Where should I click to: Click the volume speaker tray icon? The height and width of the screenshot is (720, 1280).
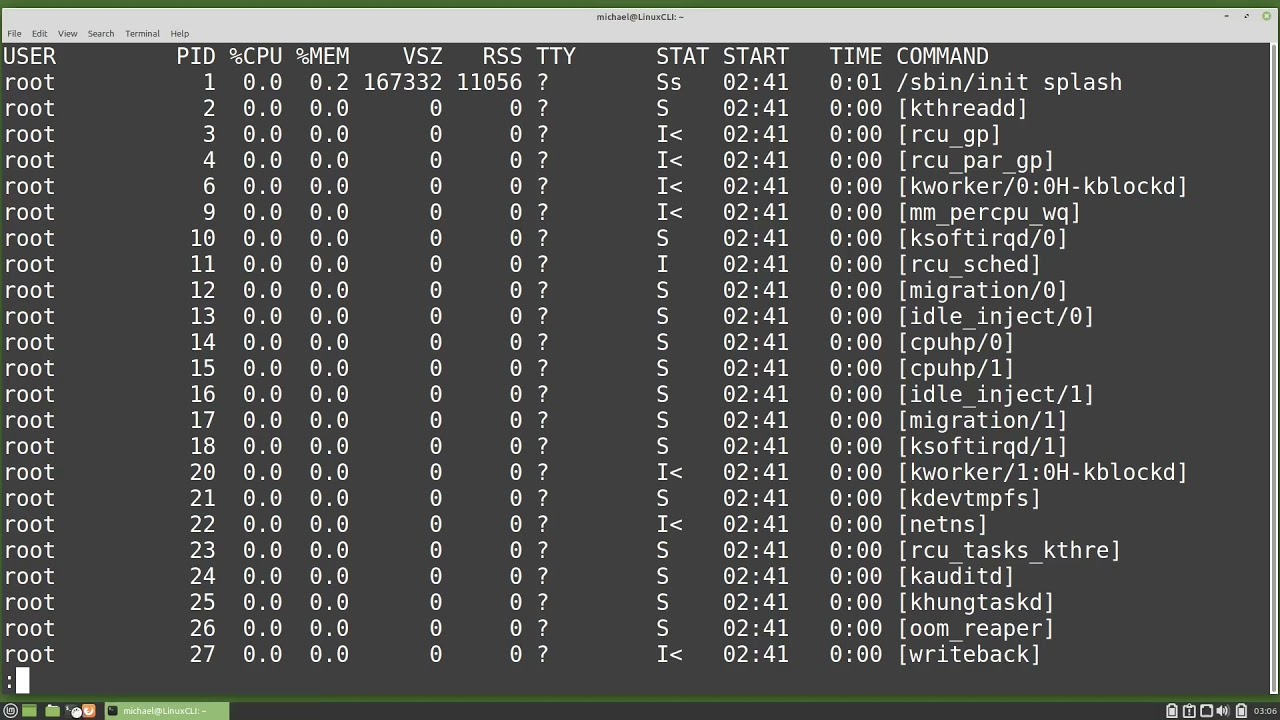[1223, 711]
